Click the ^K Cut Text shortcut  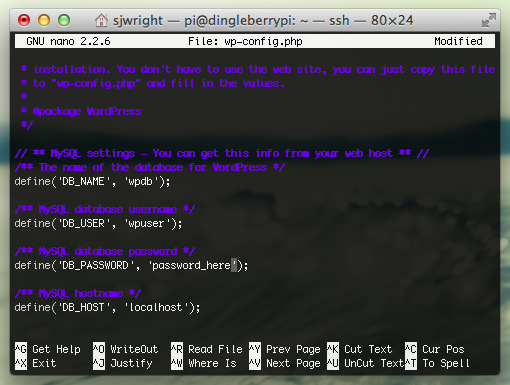(x=360, y=349)
